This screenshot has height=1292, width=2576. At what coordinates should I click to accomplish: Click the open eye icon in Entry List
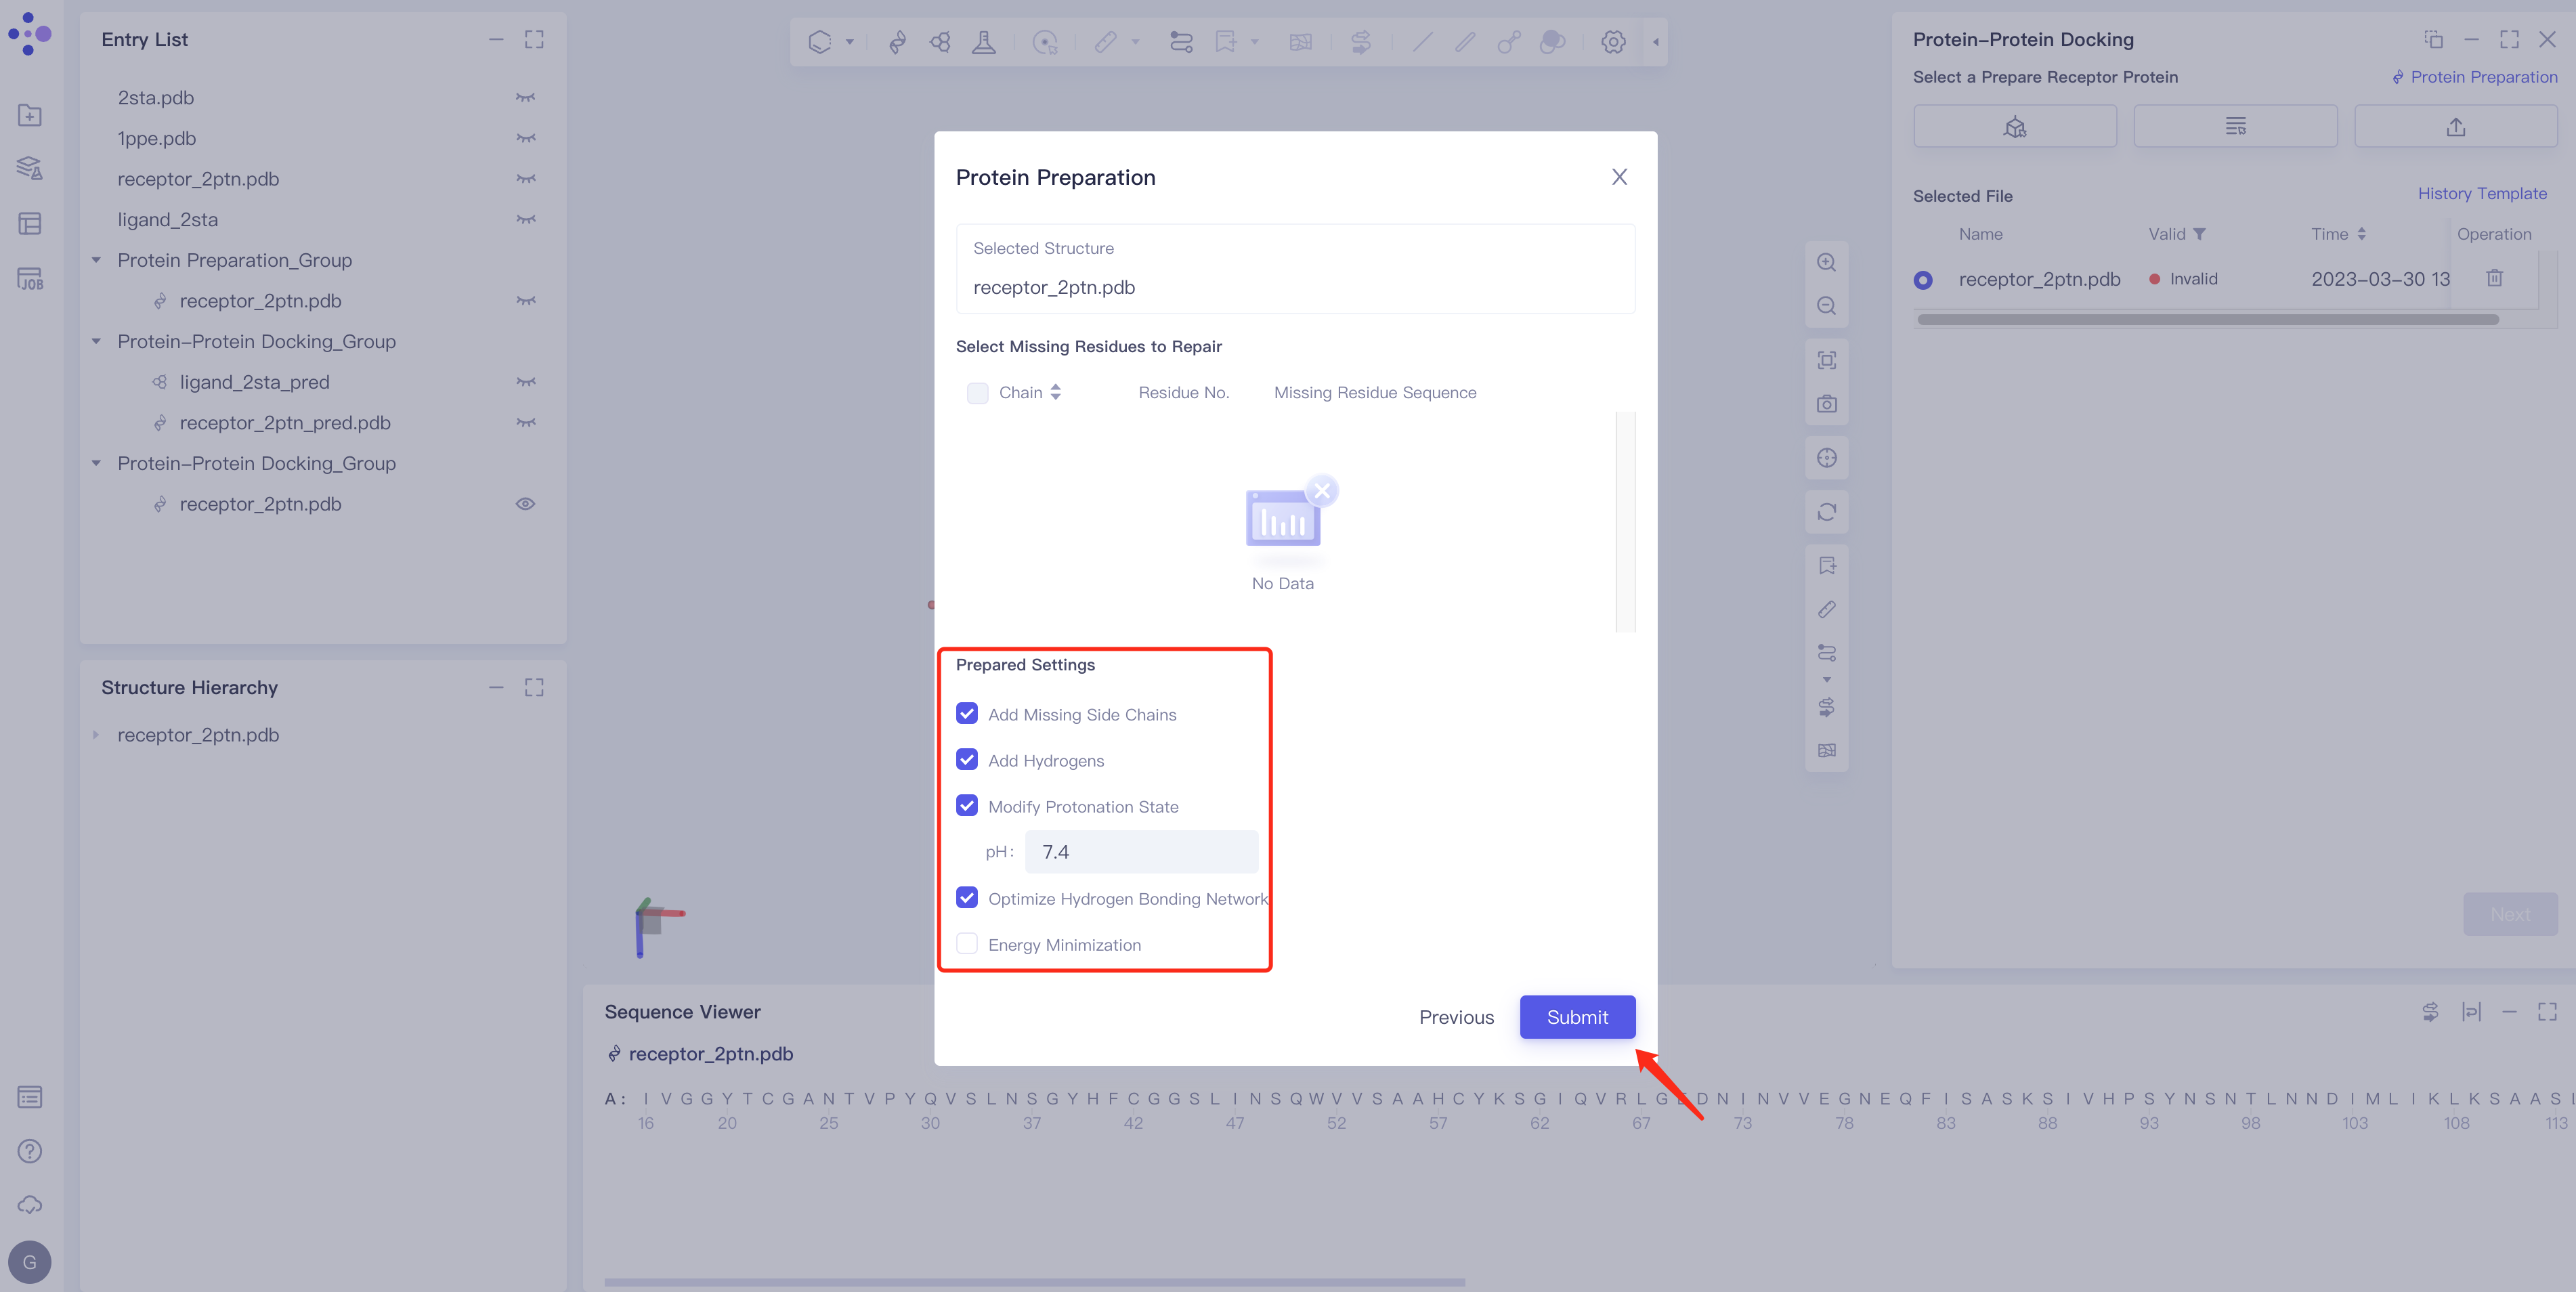pos(525,504)
